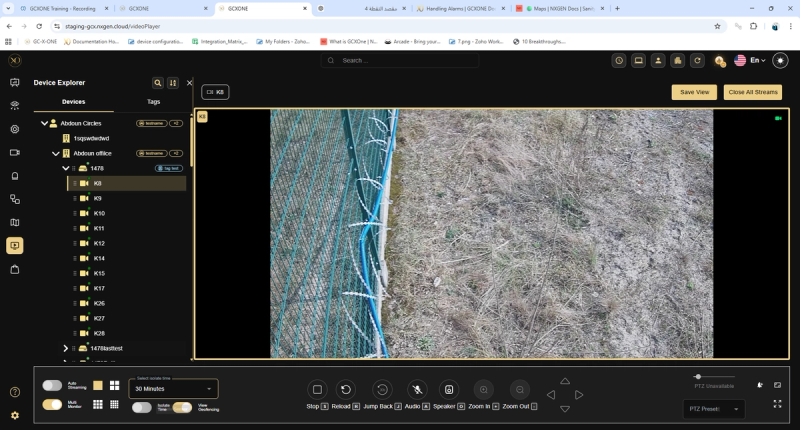Click the refresh icon in top bar
800x430 pixels.
tap(697, 61)
